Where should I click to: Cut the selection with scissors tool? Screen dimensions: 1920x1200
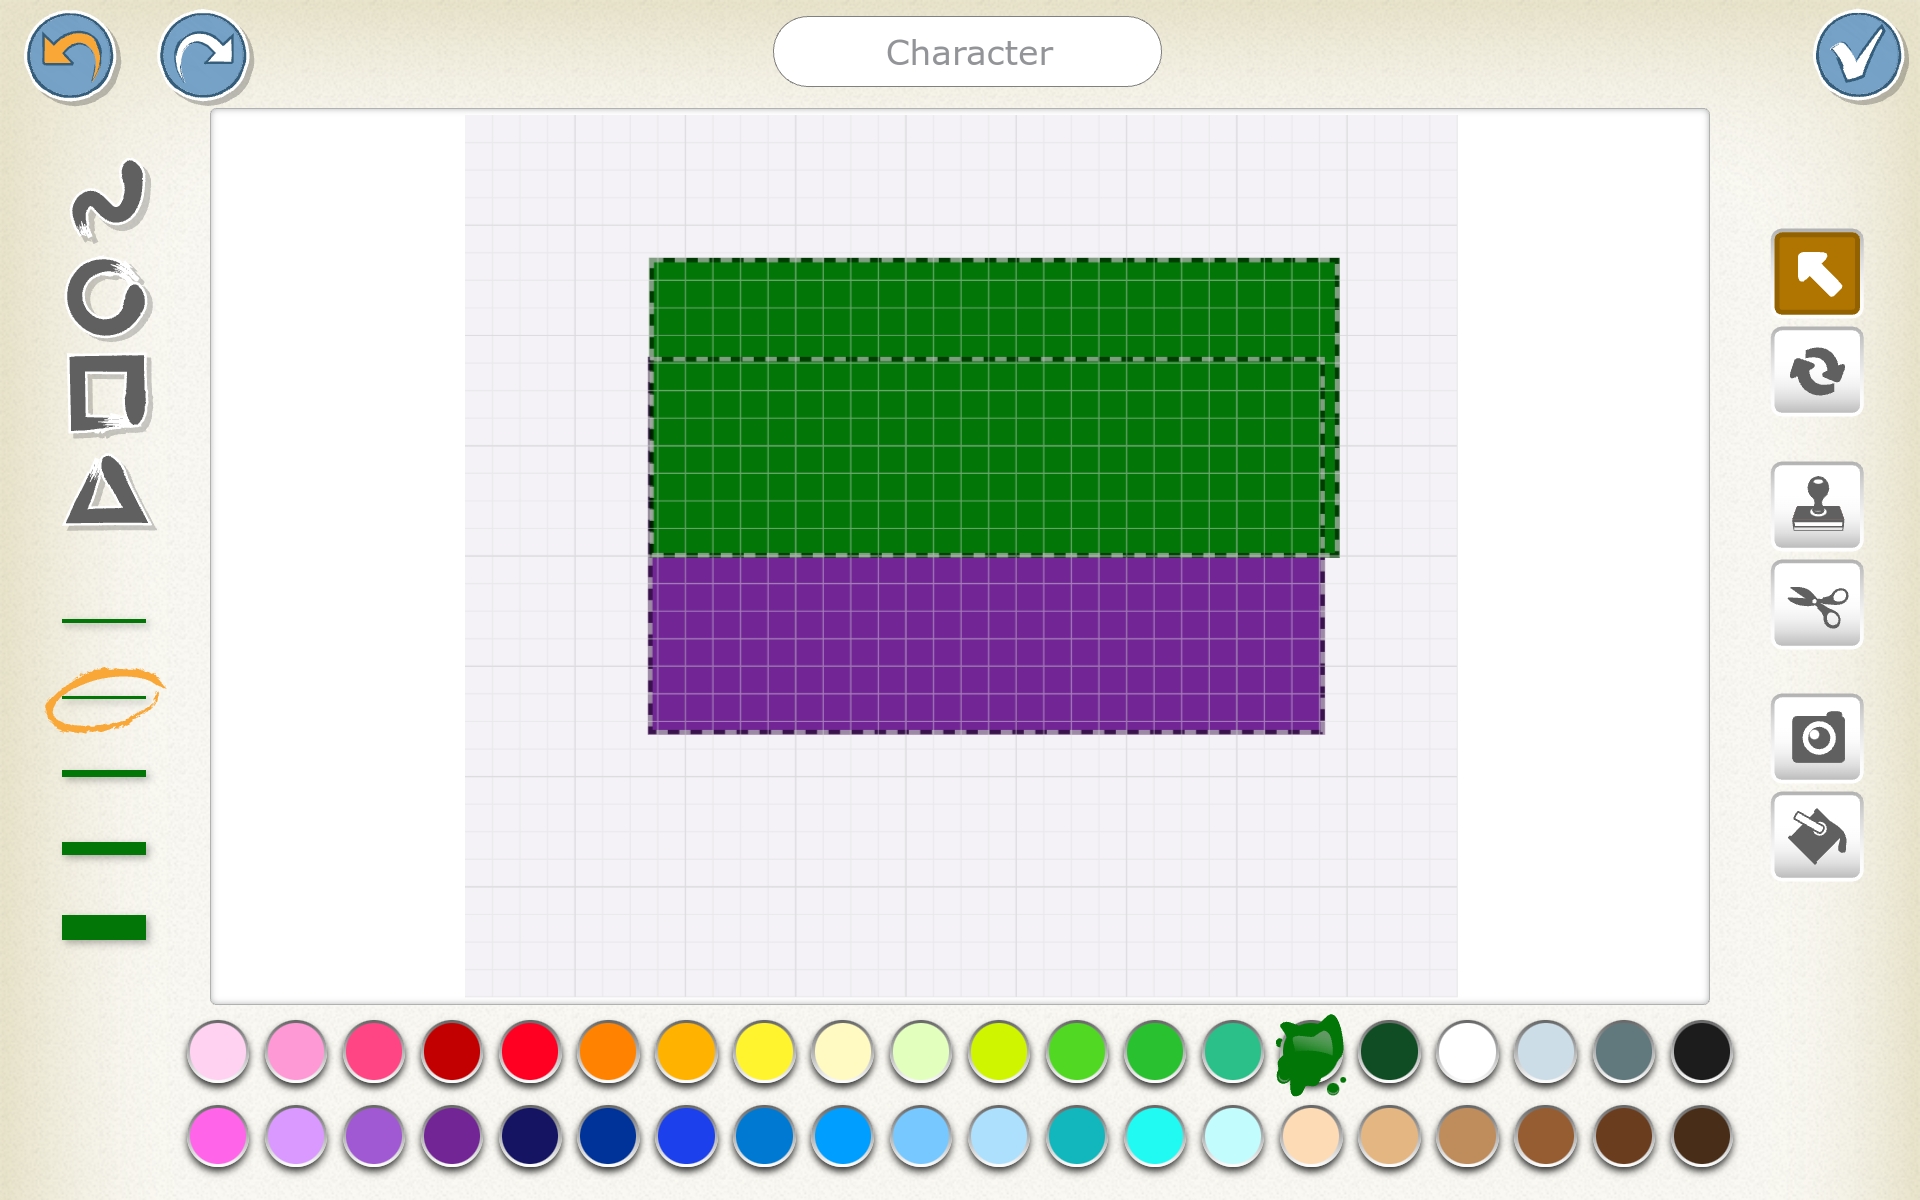(x=1817, y=605)
